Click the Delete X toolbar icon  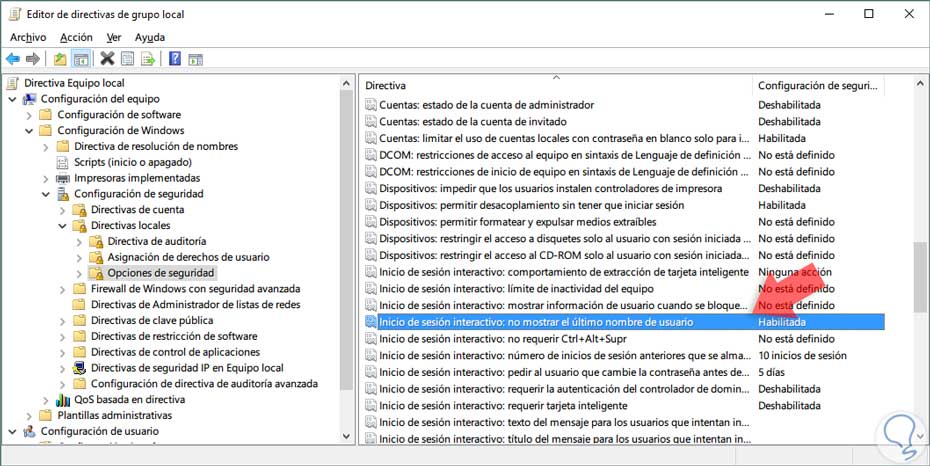click(107, 58)
